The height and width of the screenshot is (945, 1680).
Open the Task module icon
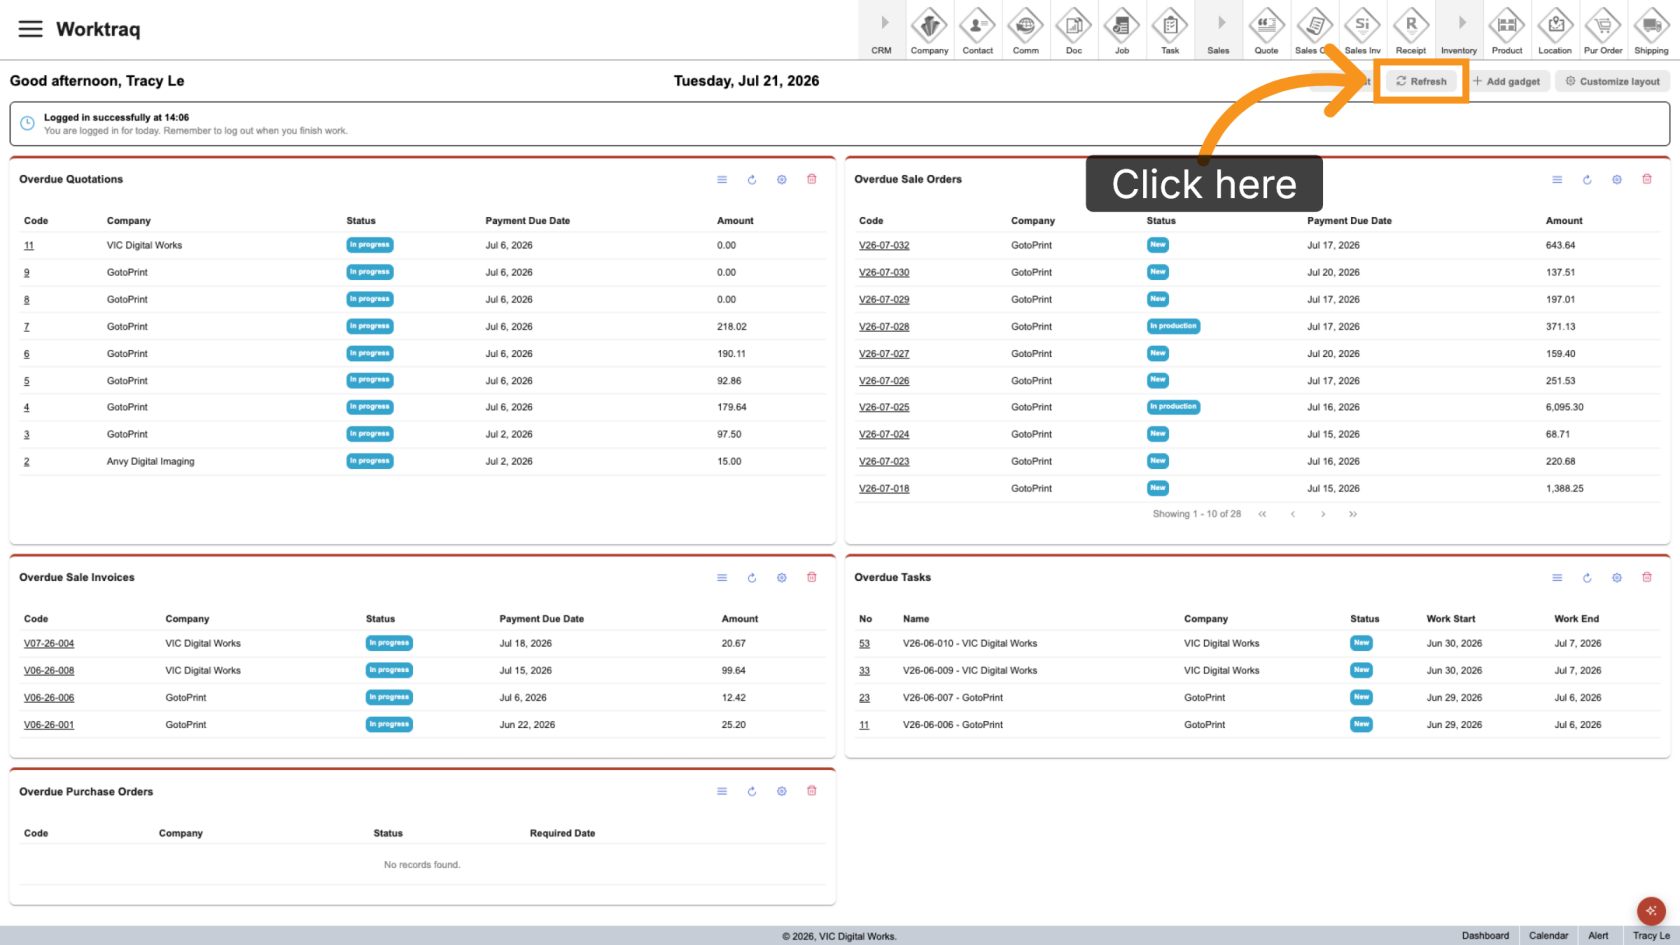tap(1169, 31)
